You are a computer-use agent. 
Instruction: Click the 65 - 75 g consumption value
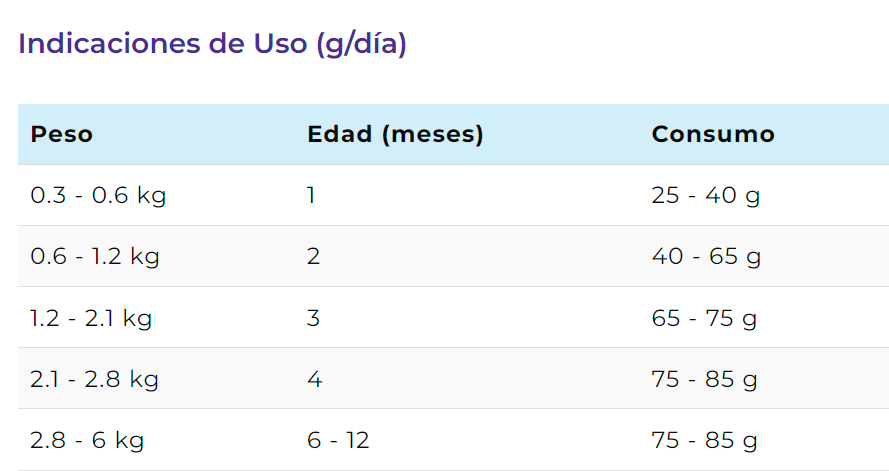click(704, 317)
